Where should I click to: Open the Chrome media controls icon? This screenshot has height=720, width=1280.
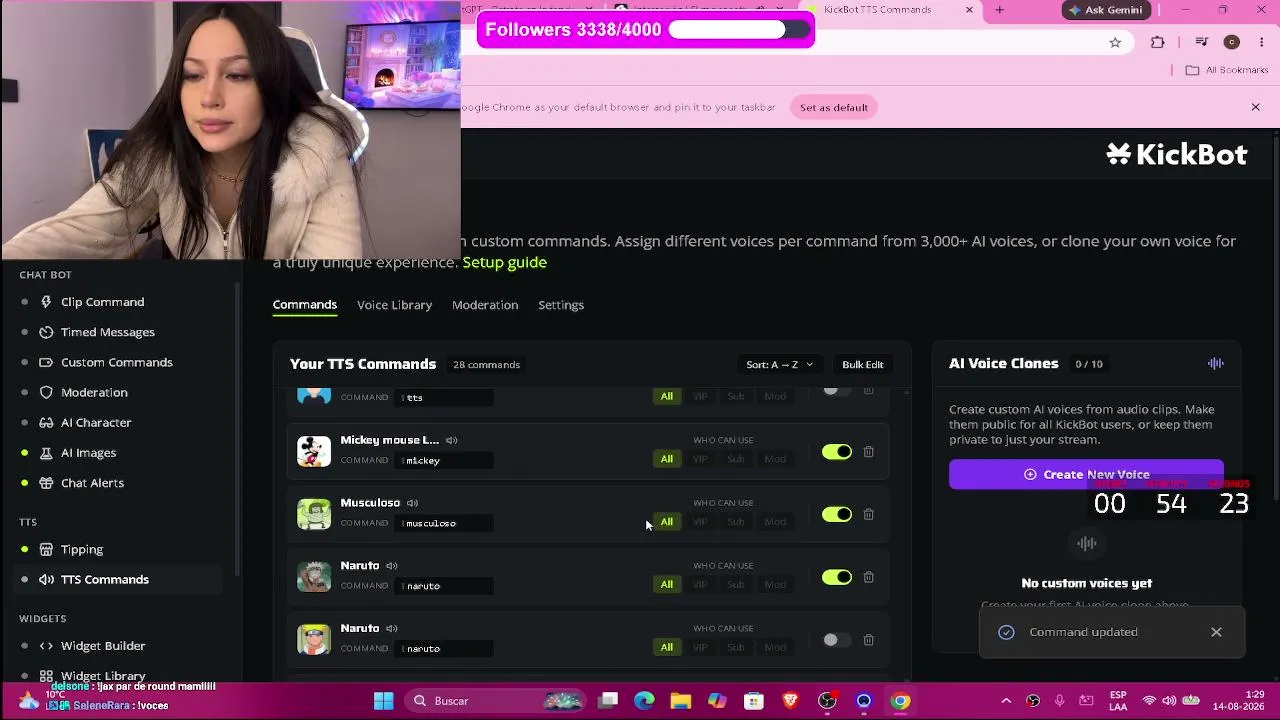coord(1202,42)
